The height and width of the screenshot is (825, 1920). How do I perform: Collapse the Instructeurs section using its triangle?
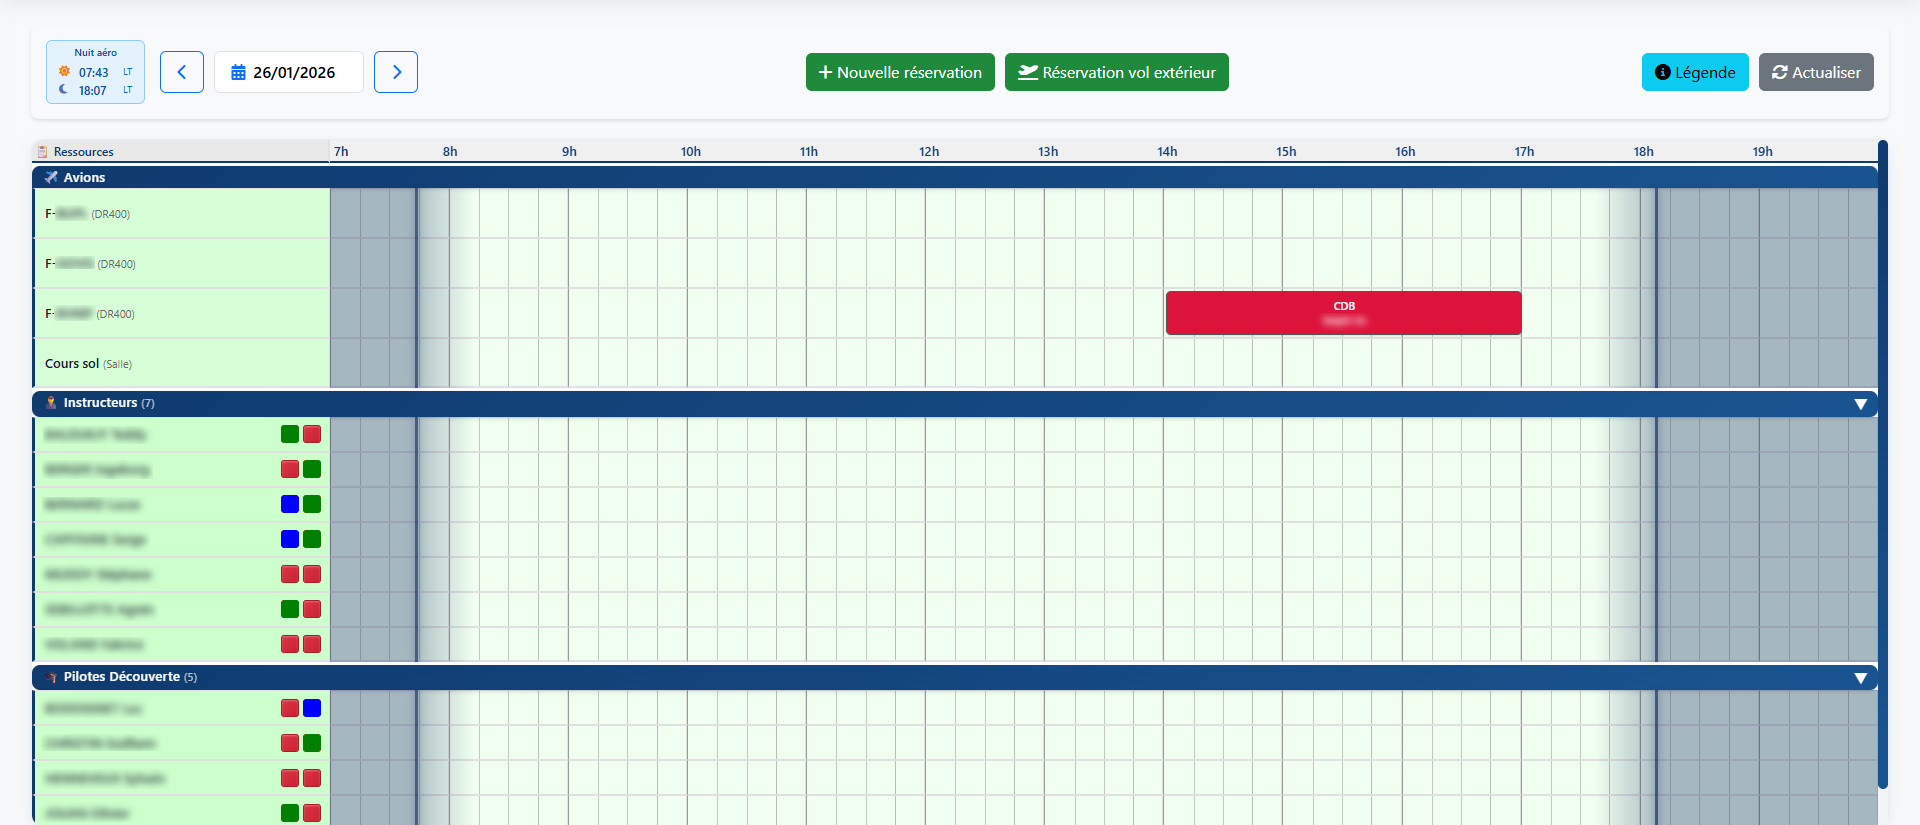pyautogui.click(x=1860, y=404)
